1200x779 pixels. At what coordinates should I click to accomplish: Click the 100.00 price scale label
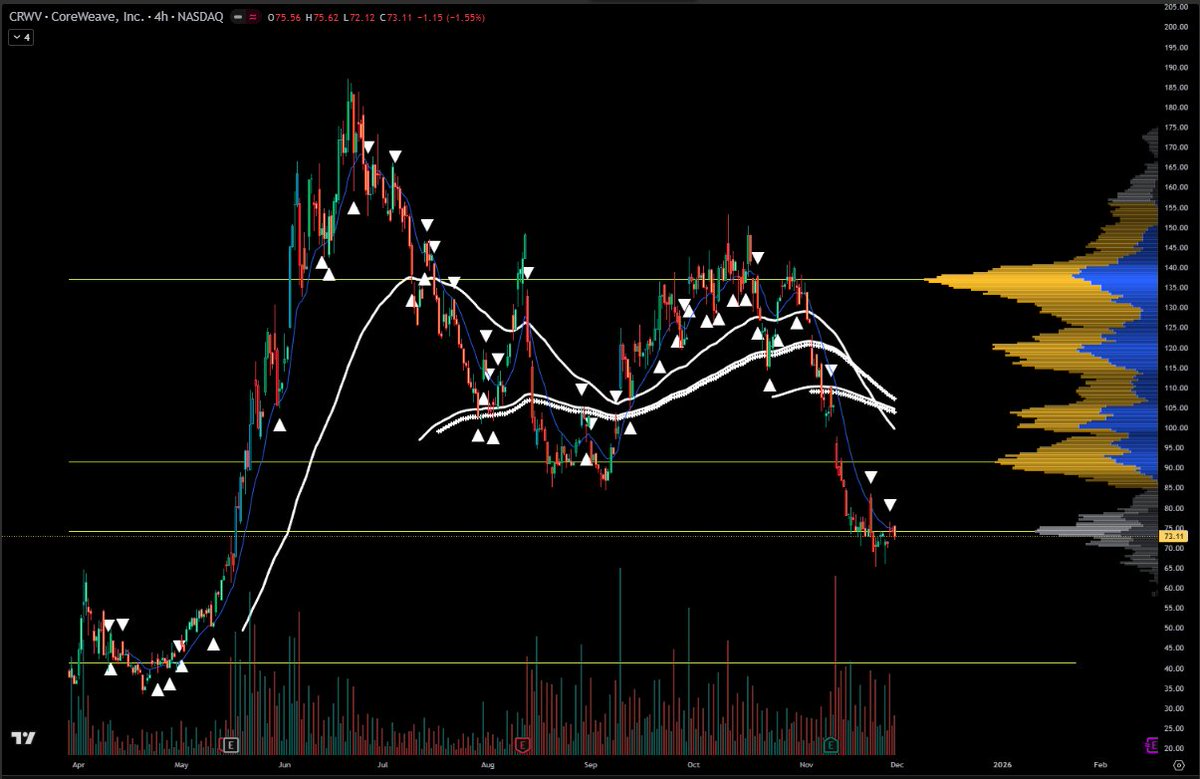click(x=1174, y=428)
